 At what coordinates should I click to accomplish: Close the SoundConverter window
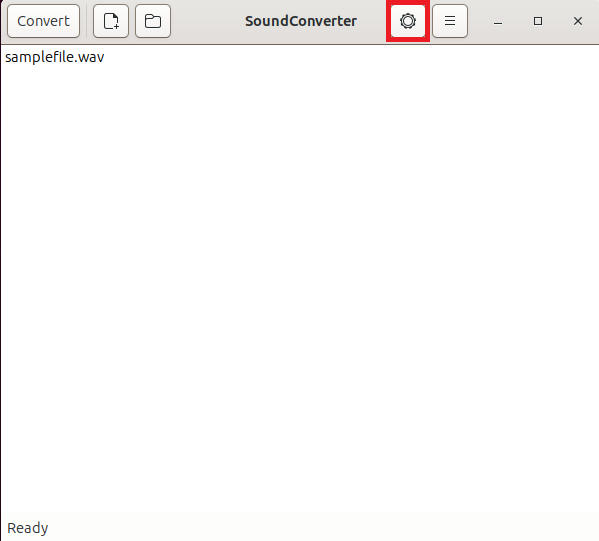tap(578, 21)
